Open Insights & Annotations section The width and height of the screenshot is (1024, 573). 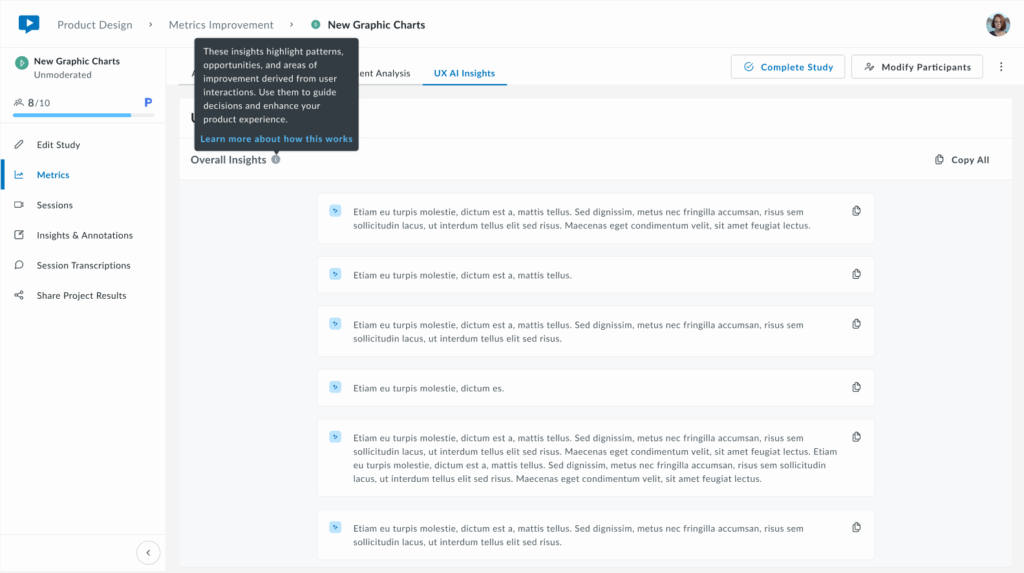point(84,235)
